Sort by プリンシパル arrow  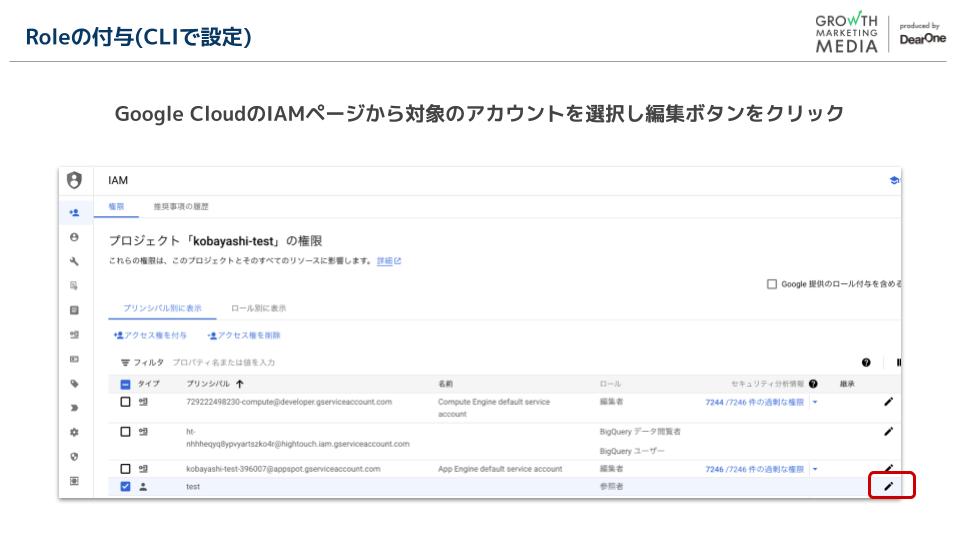(240, 384)
